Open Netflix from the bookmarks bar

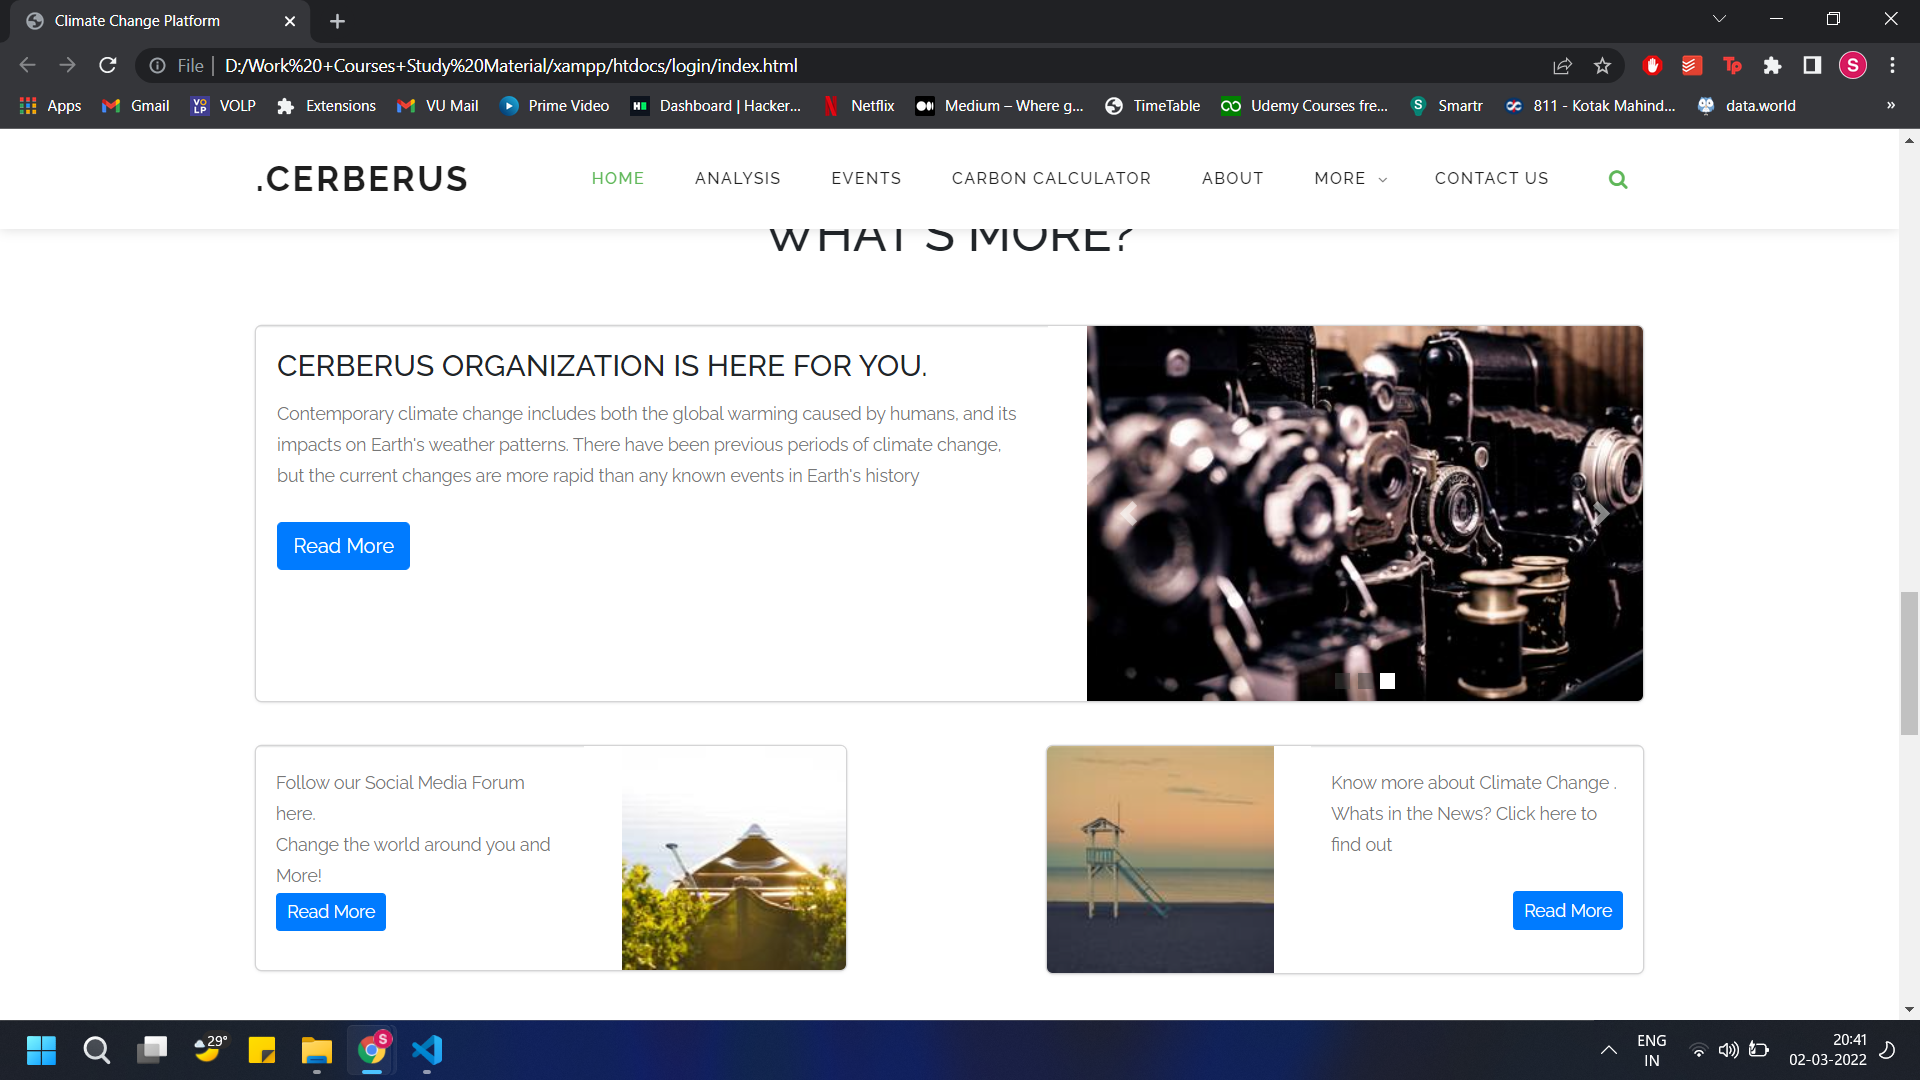[x=859, y=105]
